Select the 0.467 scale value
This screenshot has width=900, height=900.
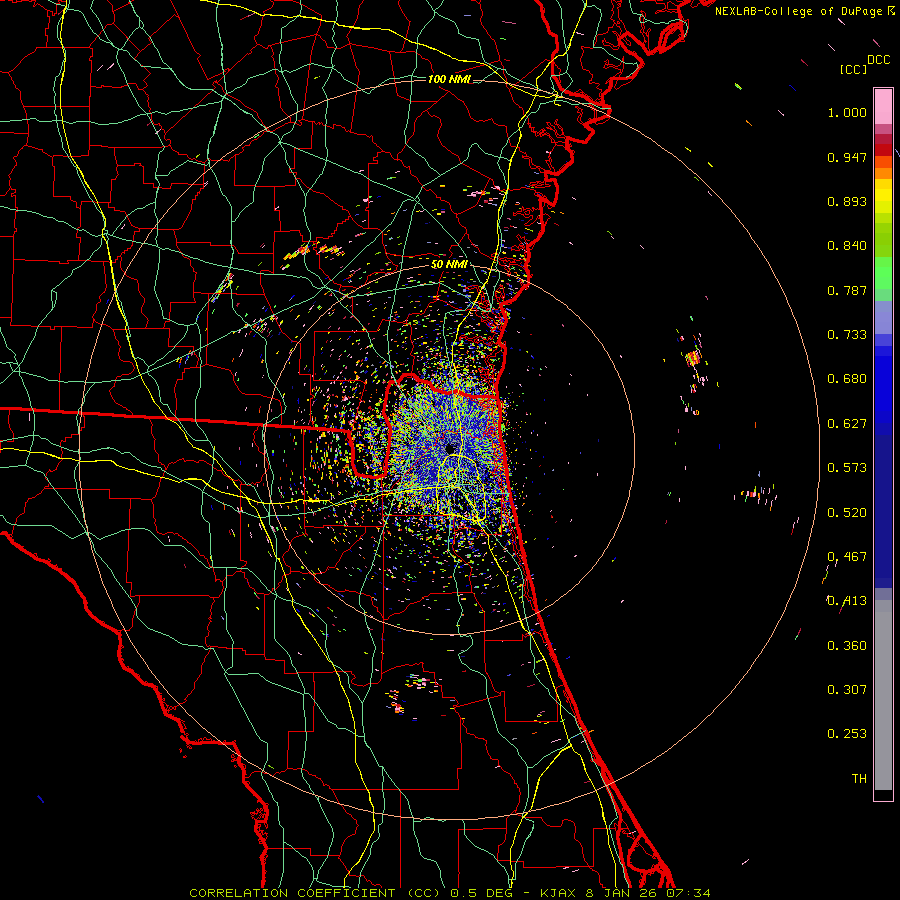click(x=847, y=557)
